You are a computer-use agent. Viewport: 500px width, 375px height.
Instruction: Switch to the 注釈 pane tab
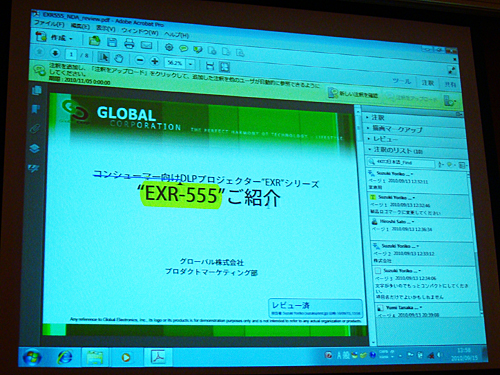(x=428, y=83)
